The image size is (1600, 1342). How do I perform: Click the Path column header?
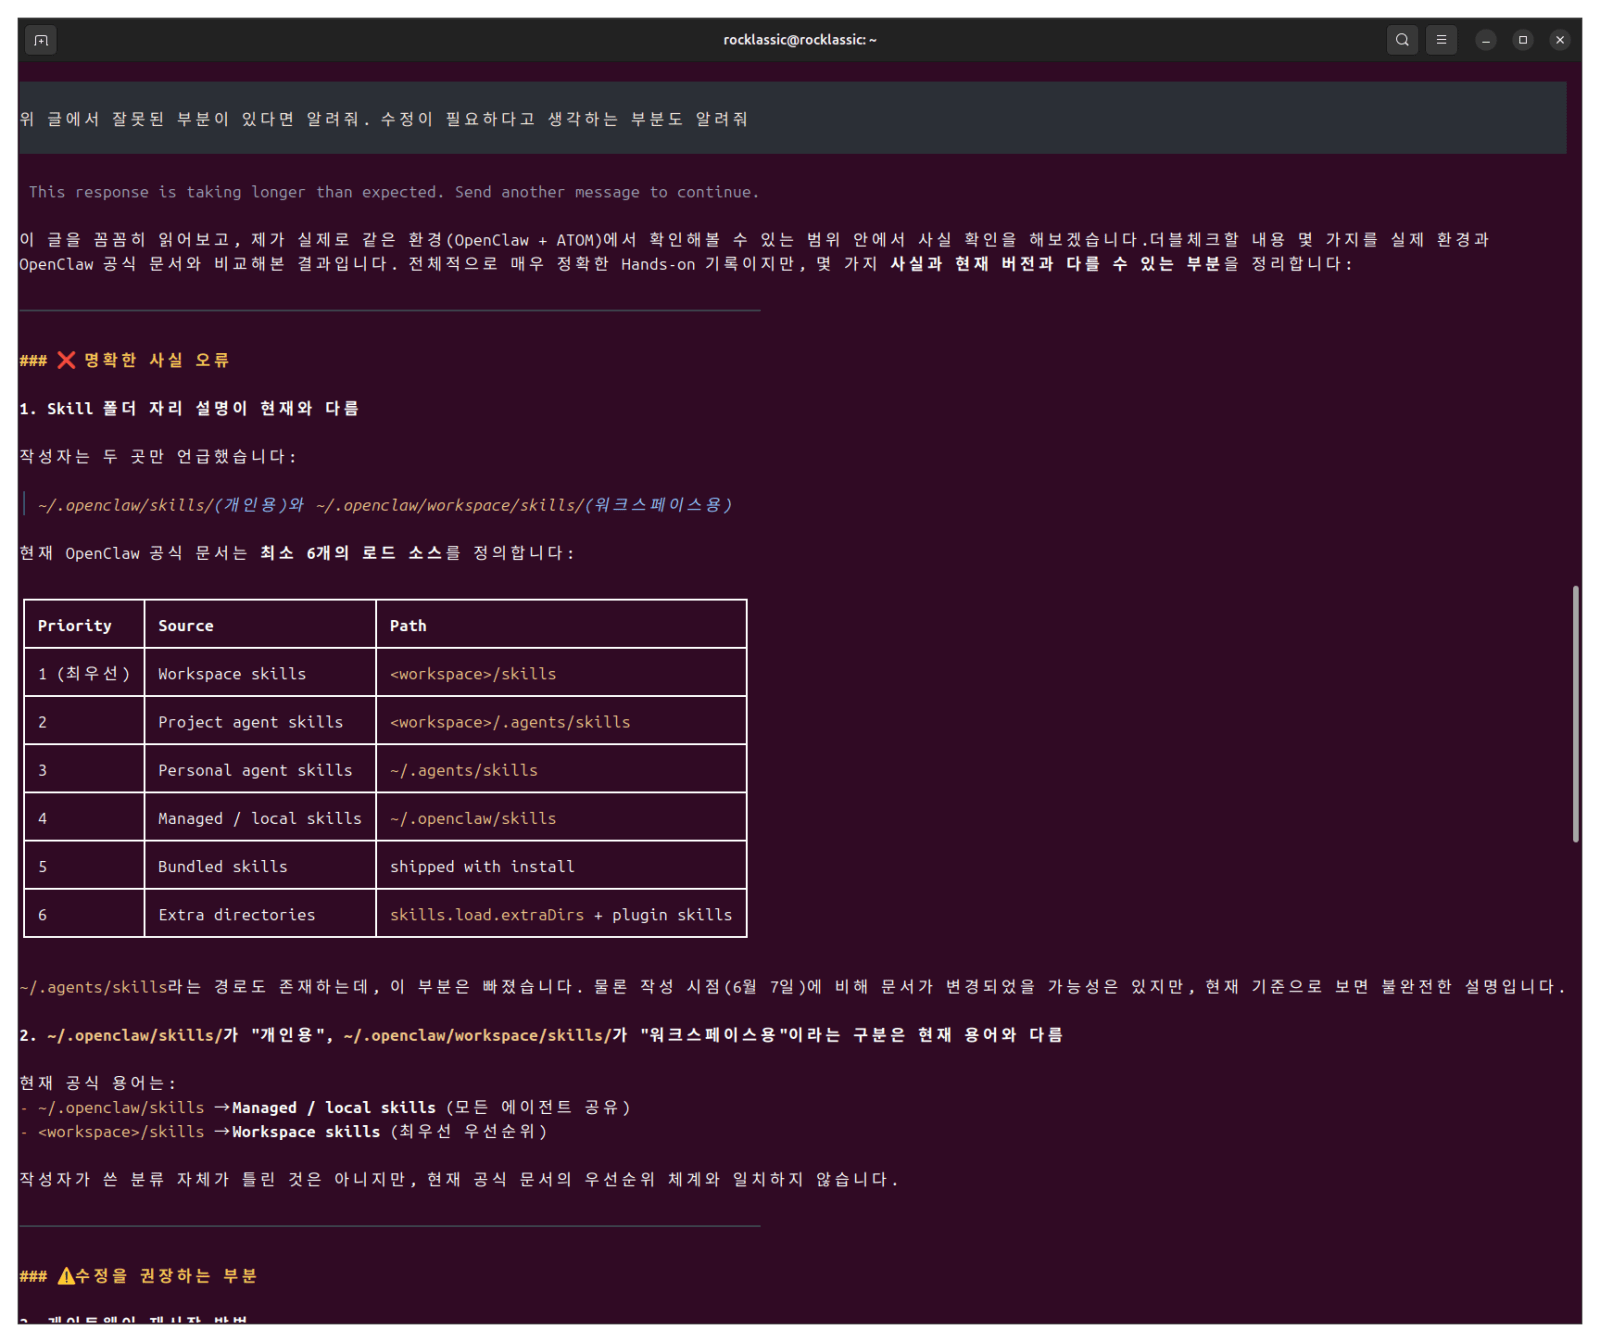tap(561, 625)
